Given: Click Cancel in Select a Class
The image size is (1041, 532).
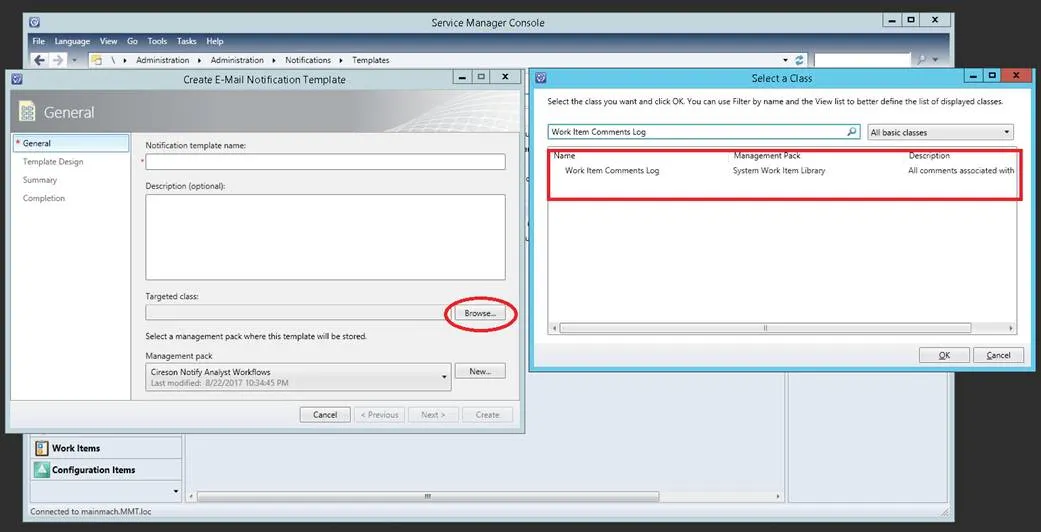Looking at the screenshot, I should (x=998, y=355).
